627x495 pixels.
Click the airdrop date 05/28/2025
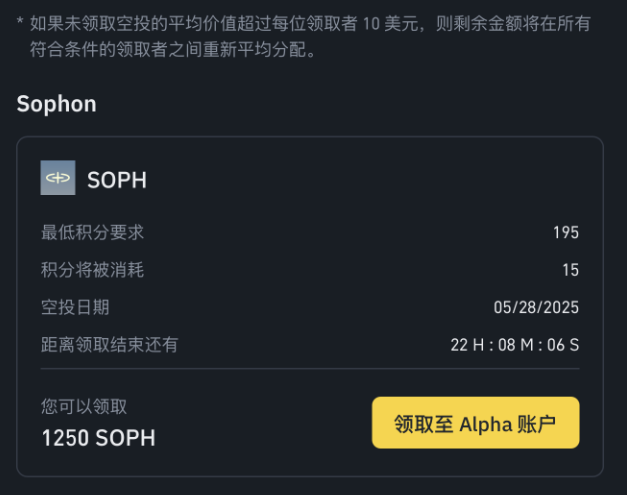click(x=536, y=307)
